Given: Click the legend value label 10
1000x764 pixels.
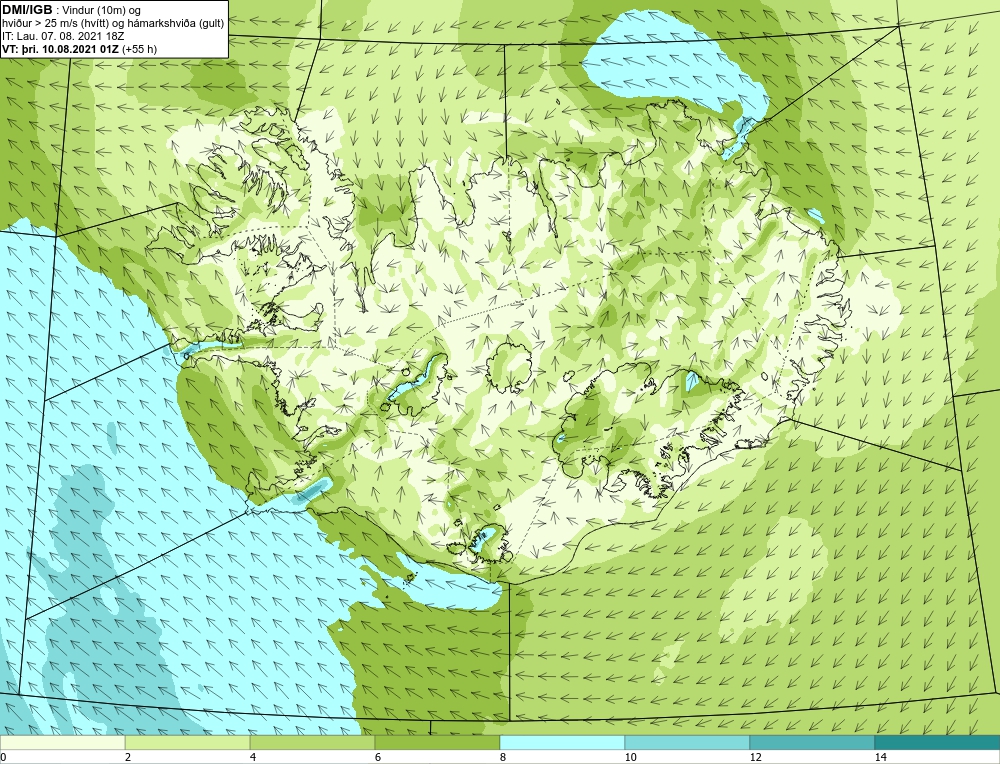Looking at the screenshot, I should click(x=630, y=757).
